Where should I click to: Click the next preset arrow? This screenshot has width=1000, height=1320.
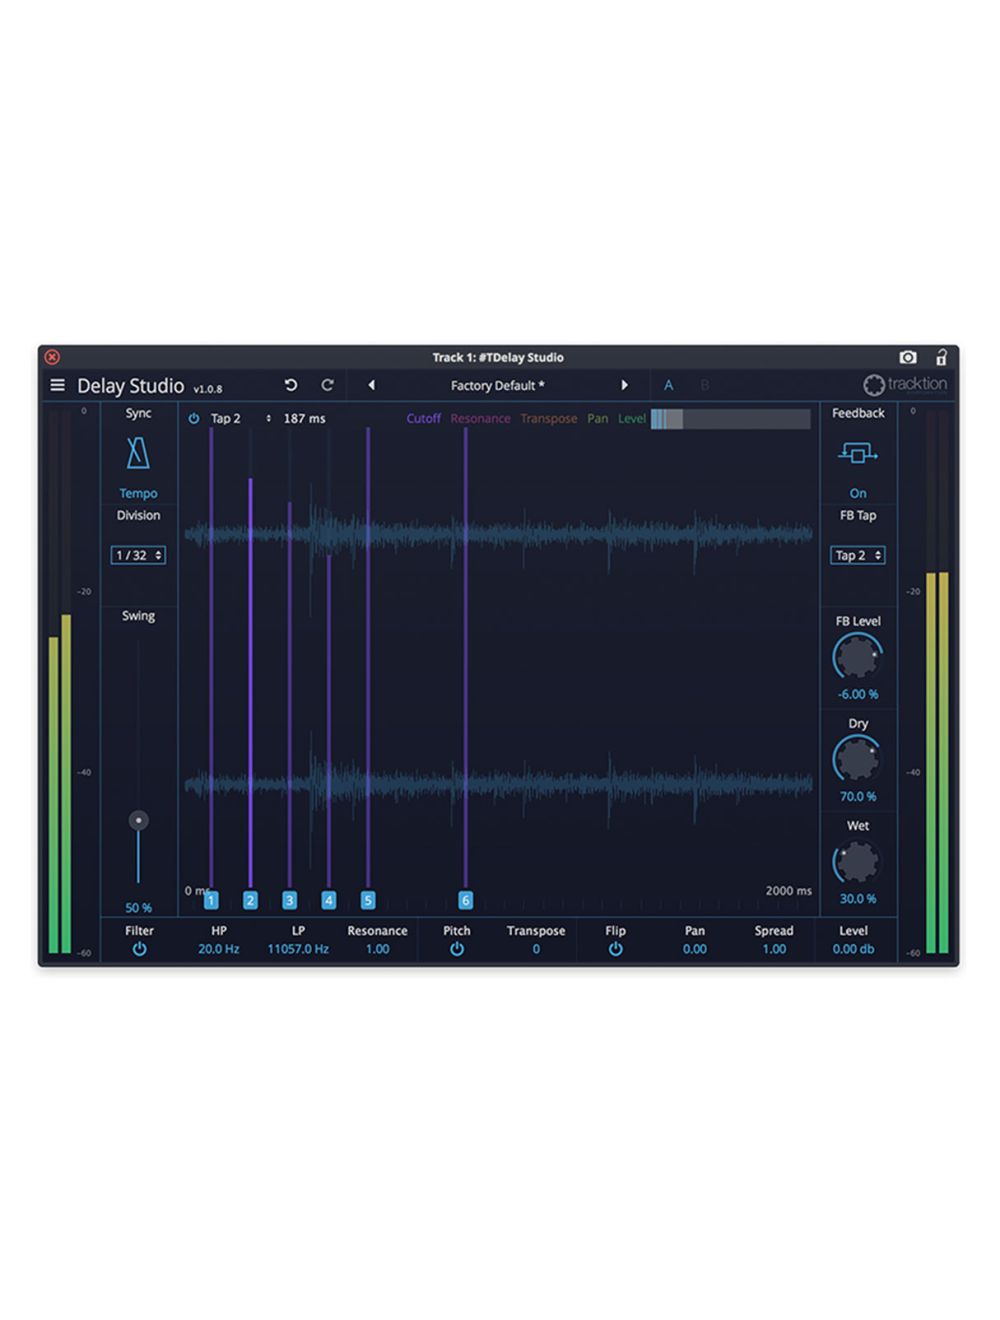tap(626, 385)
